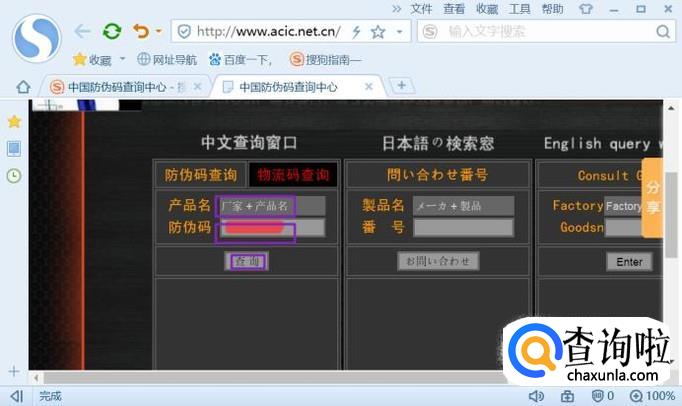Open the 查看 menu
Image resolution: width=682 pixels, height=406 pixels.
(x=454, y=9)
